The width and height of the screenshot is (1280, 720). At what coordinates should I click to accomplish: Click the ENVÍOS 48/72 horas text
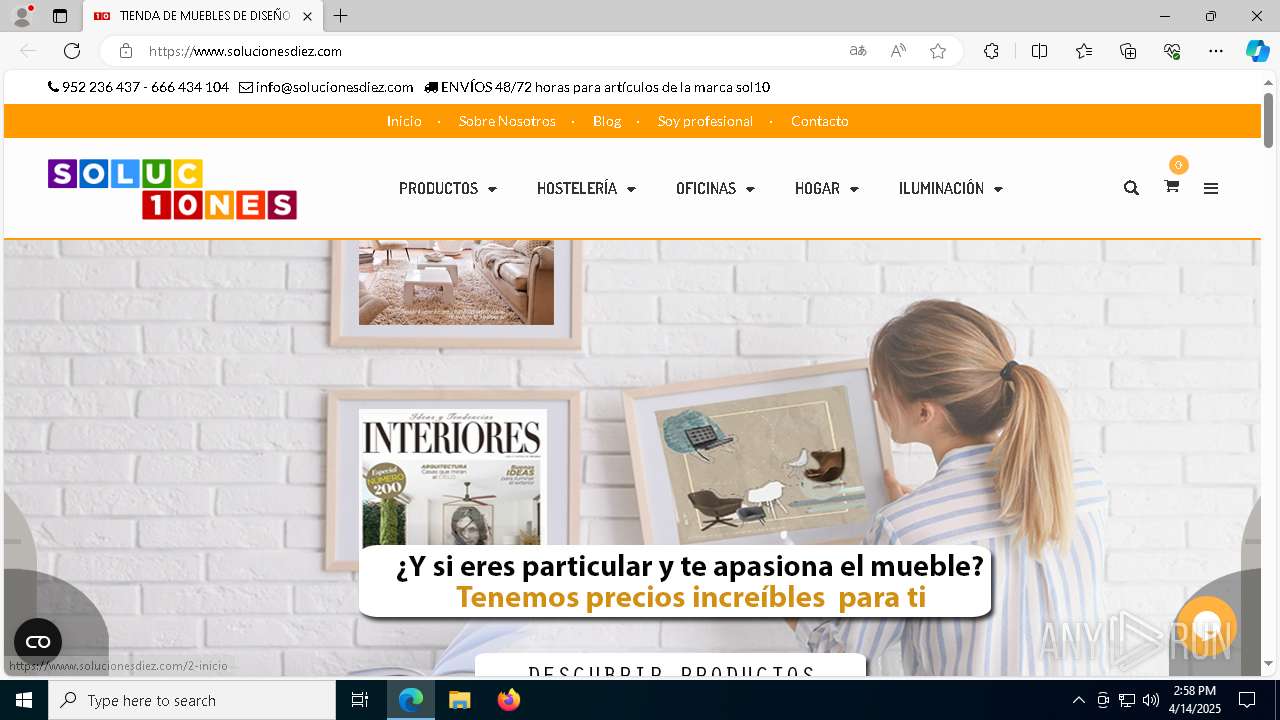click(604, 87)
